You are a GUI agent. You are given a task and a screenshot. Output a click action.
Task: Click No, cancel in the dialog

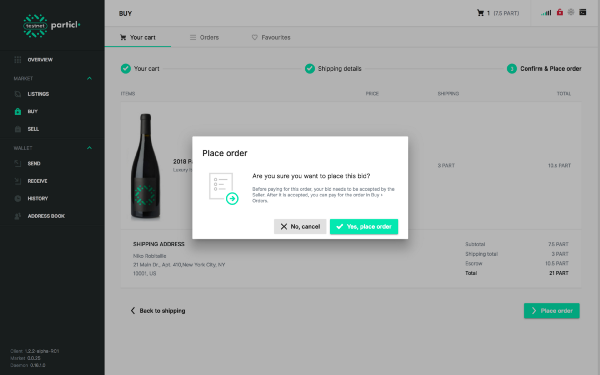click(300, 227)
